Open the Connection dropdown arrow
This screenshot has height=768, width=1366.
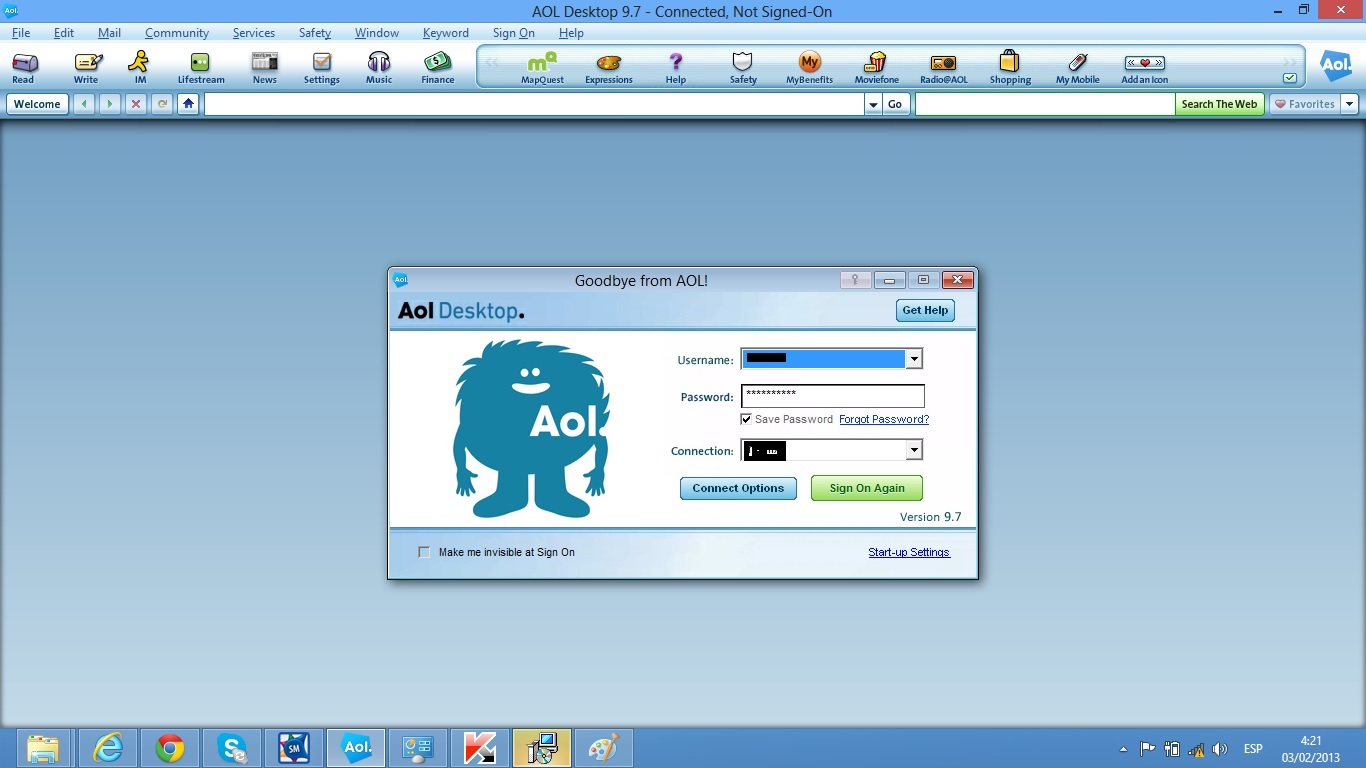pyautogui.click(x=913, y=450)
